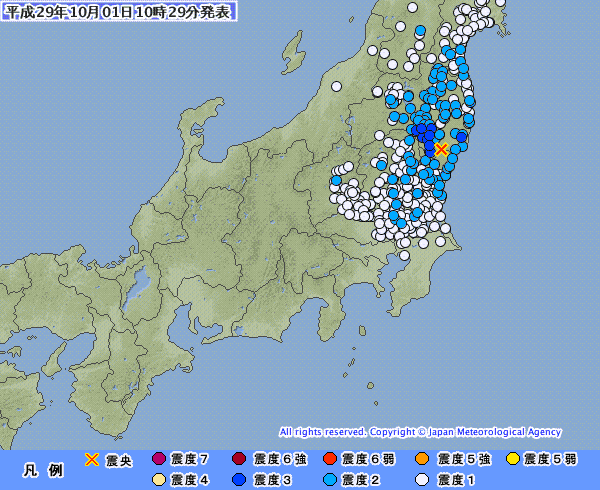Click the 震度5弱 label text
Image resolution: width=600 pixels, height=490 pixels.
coord(550,459)
